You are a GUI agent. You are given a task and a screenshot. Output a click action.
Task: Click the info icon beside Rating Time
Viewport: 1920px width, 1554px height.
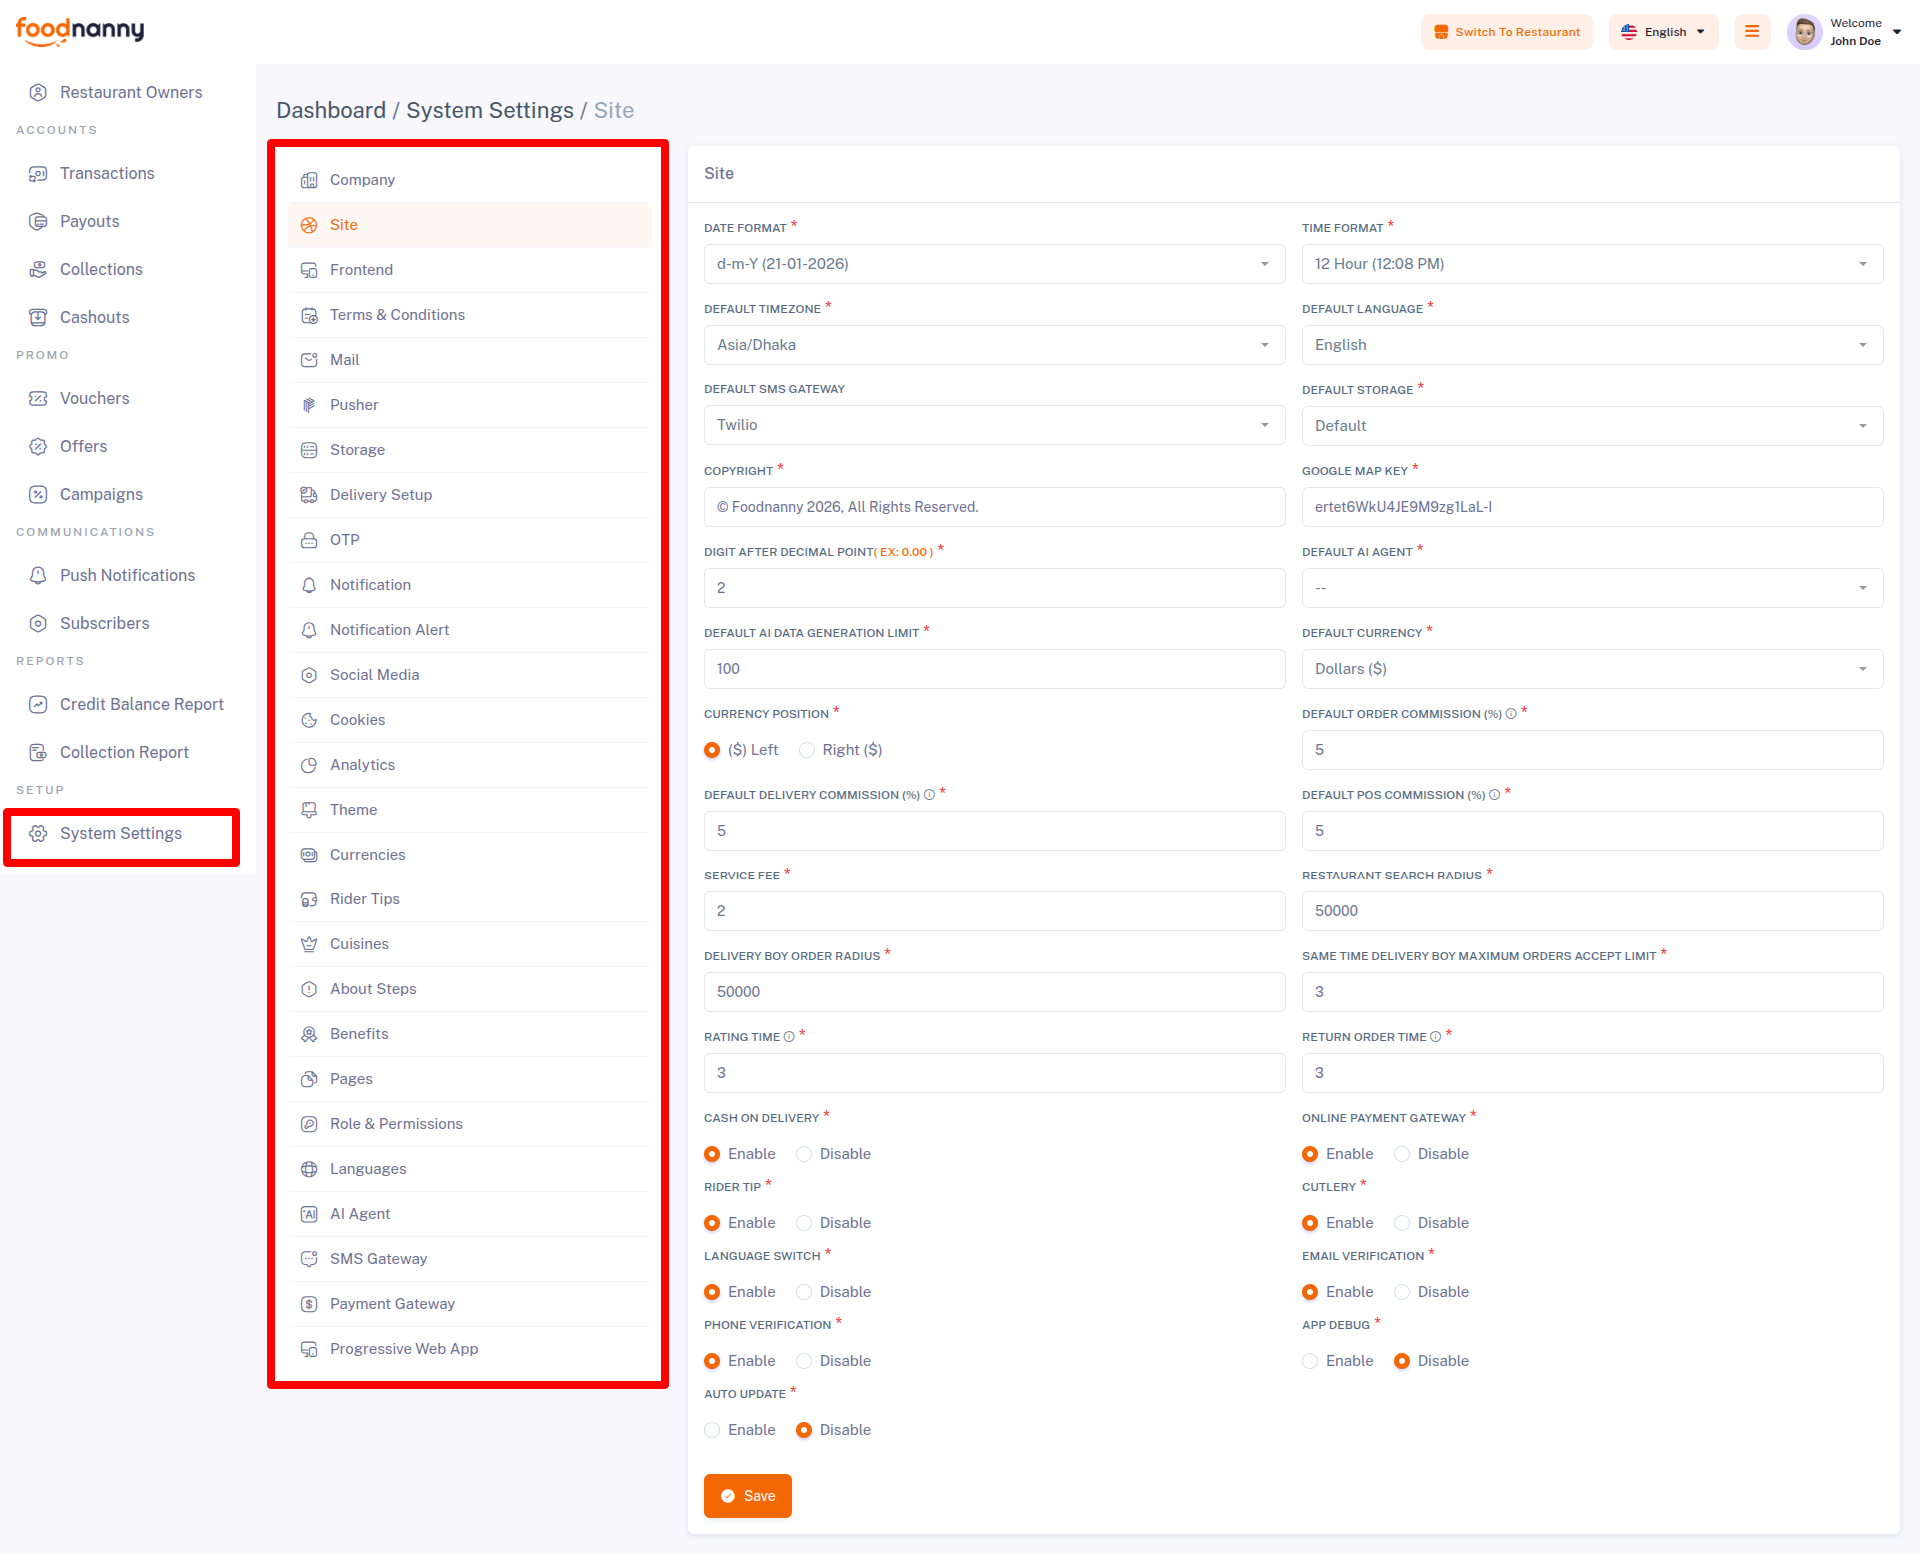(x=789, y=1037)
